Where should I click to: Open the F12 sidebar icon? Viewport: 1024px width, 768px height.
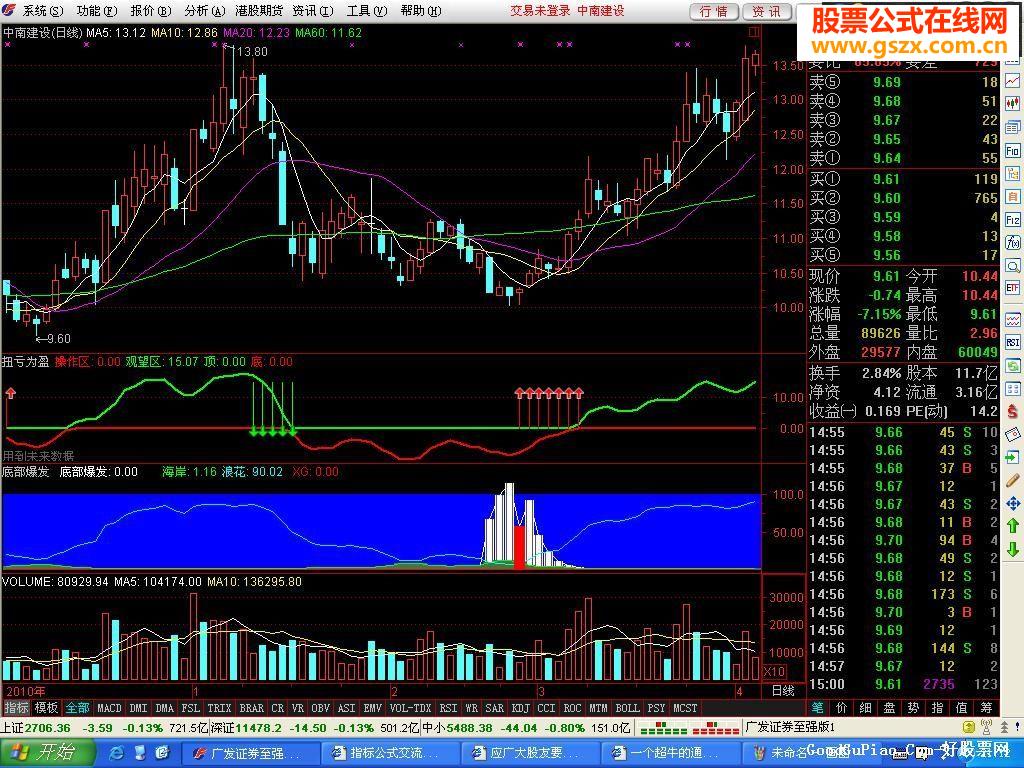point(1012,219)
